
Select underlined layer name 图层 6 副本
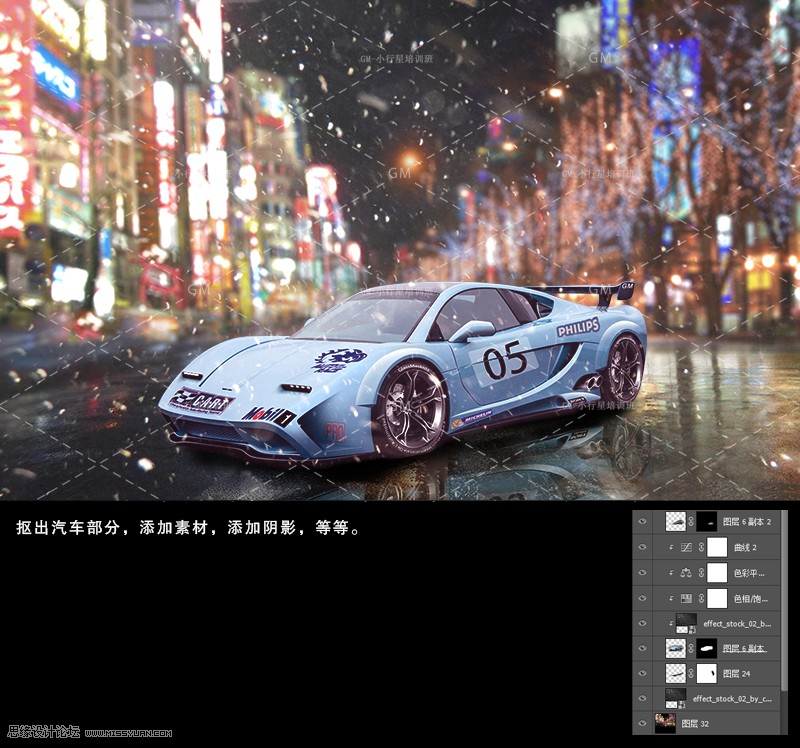[744, 649]
